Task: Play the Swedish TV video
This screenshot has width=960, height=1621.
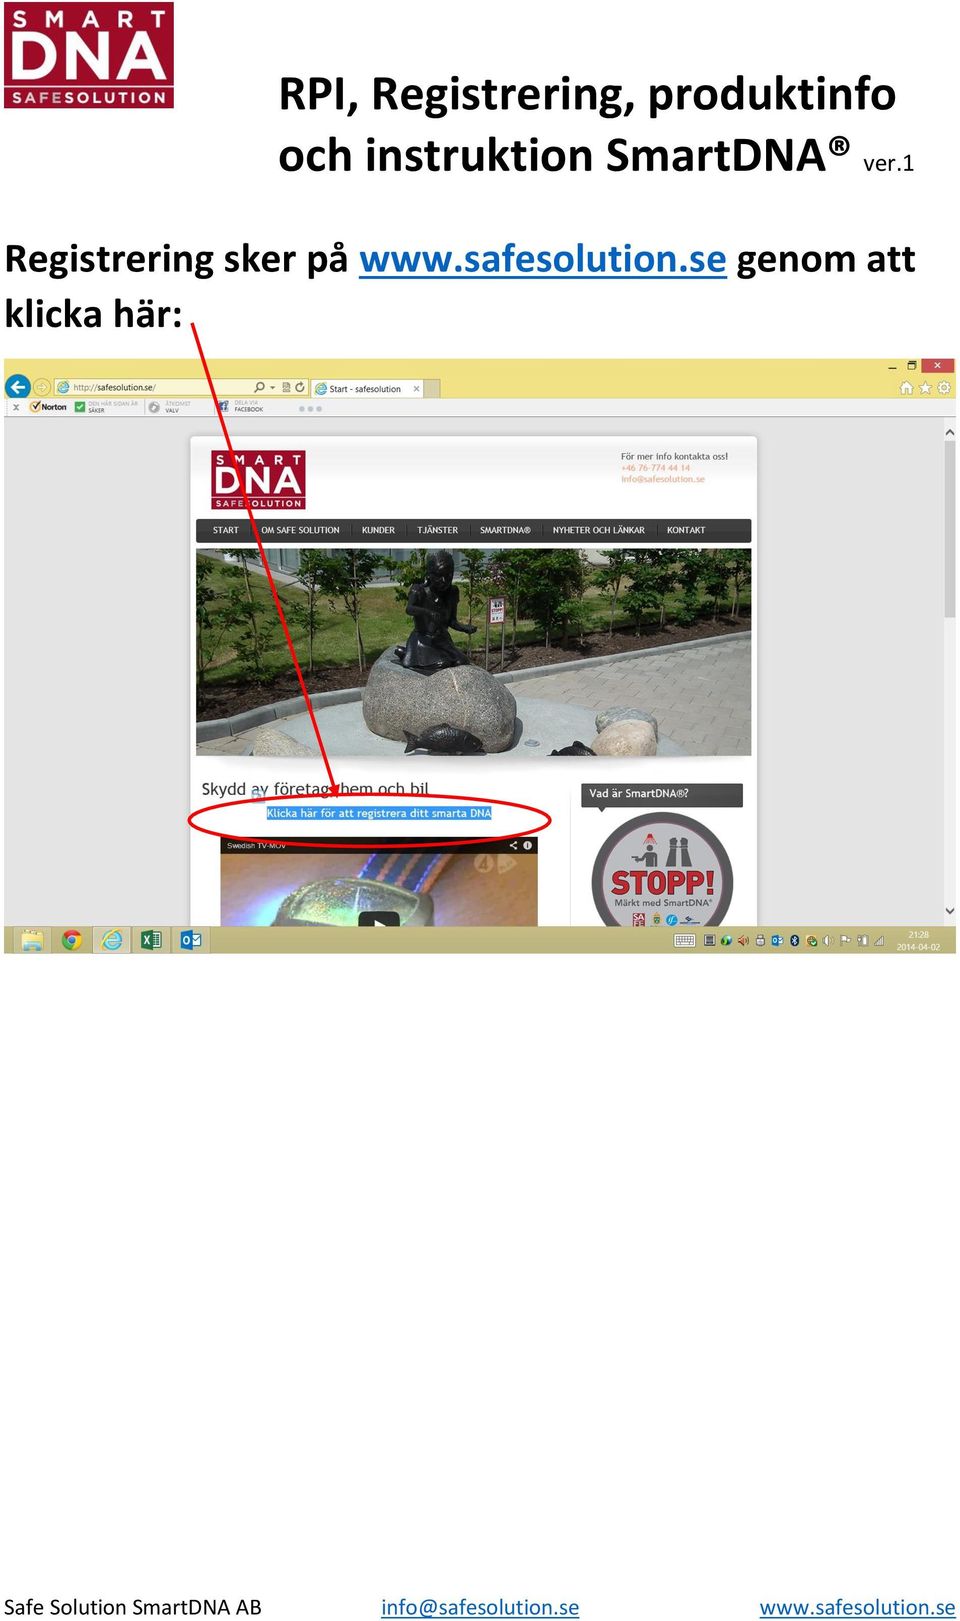Action: [379, 919]
